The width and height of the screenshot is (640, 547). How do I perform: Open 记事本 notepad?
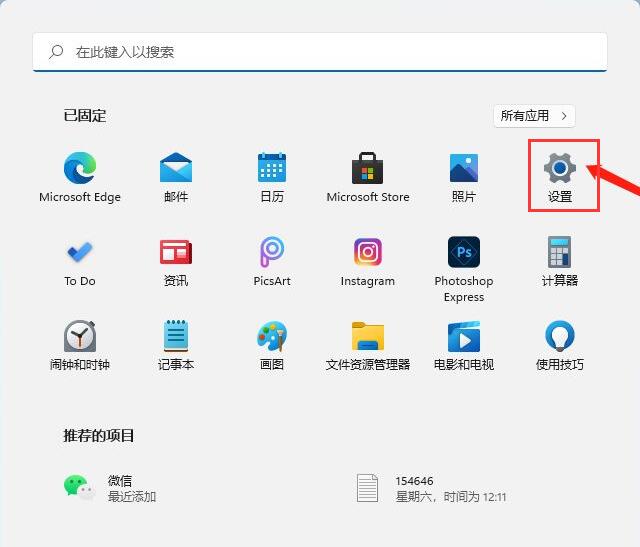click(176, 345)
